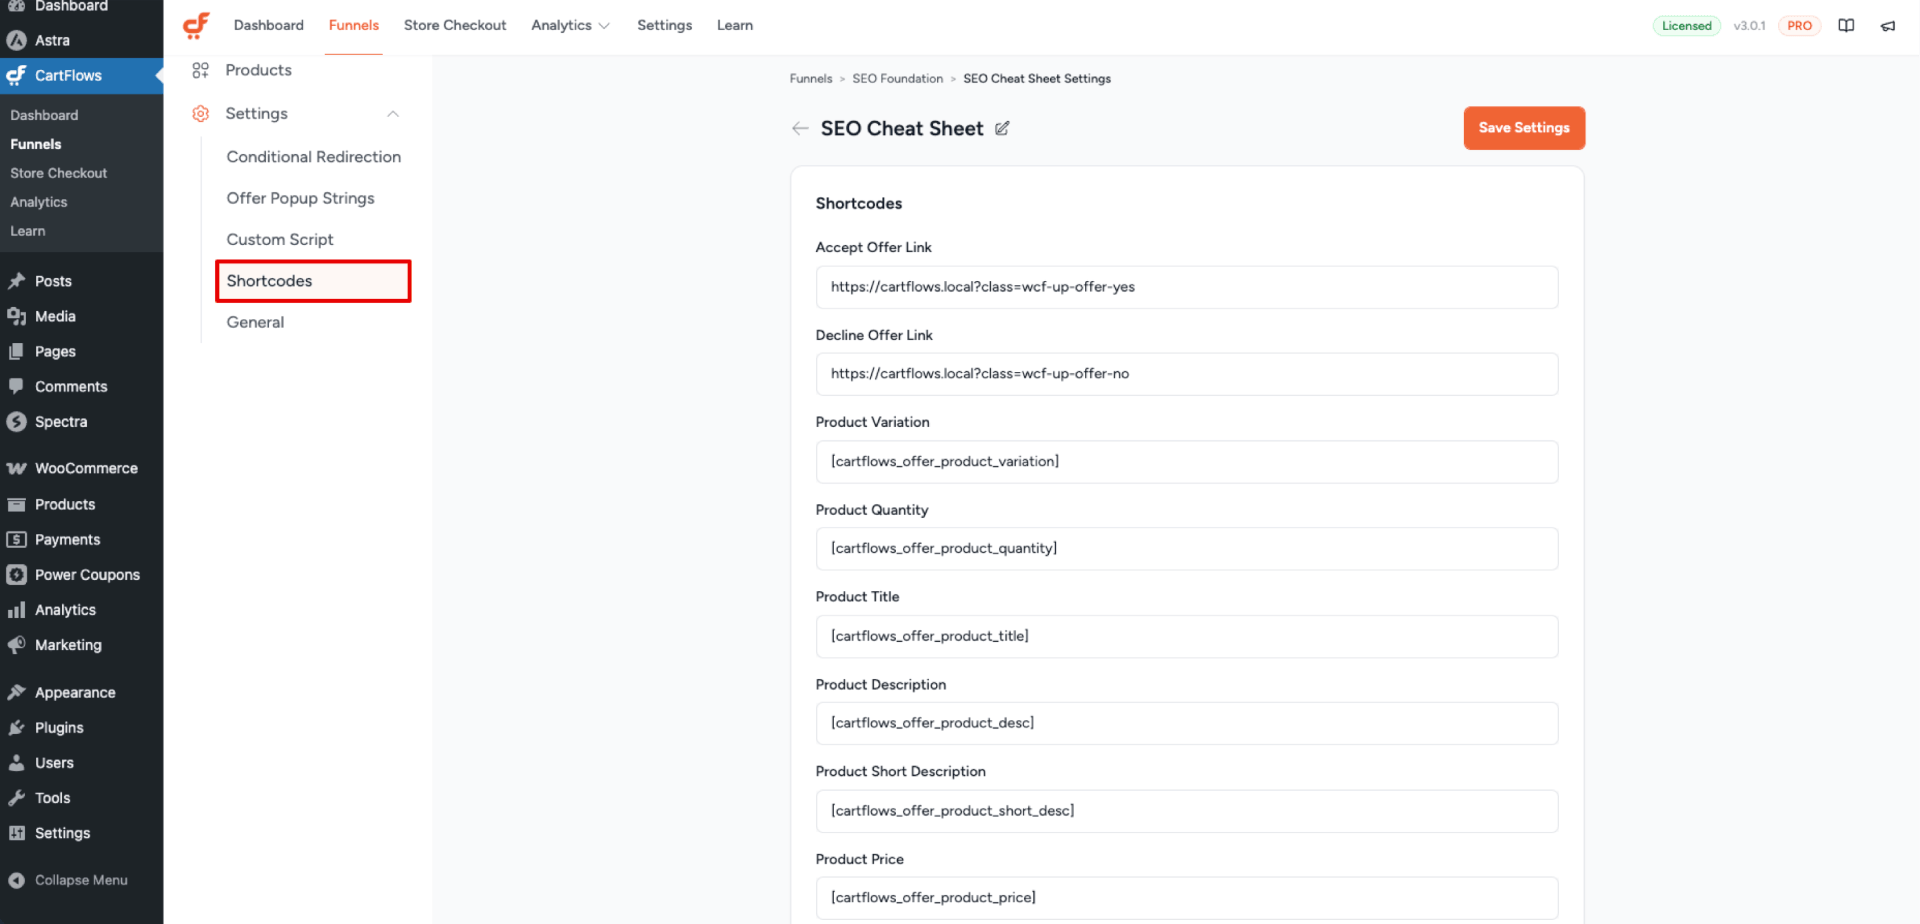Image resolution: width=1920 pixels, height=924 pixels.
Task: Click the Accept Offer Link field
Action: click(1187, 287)
